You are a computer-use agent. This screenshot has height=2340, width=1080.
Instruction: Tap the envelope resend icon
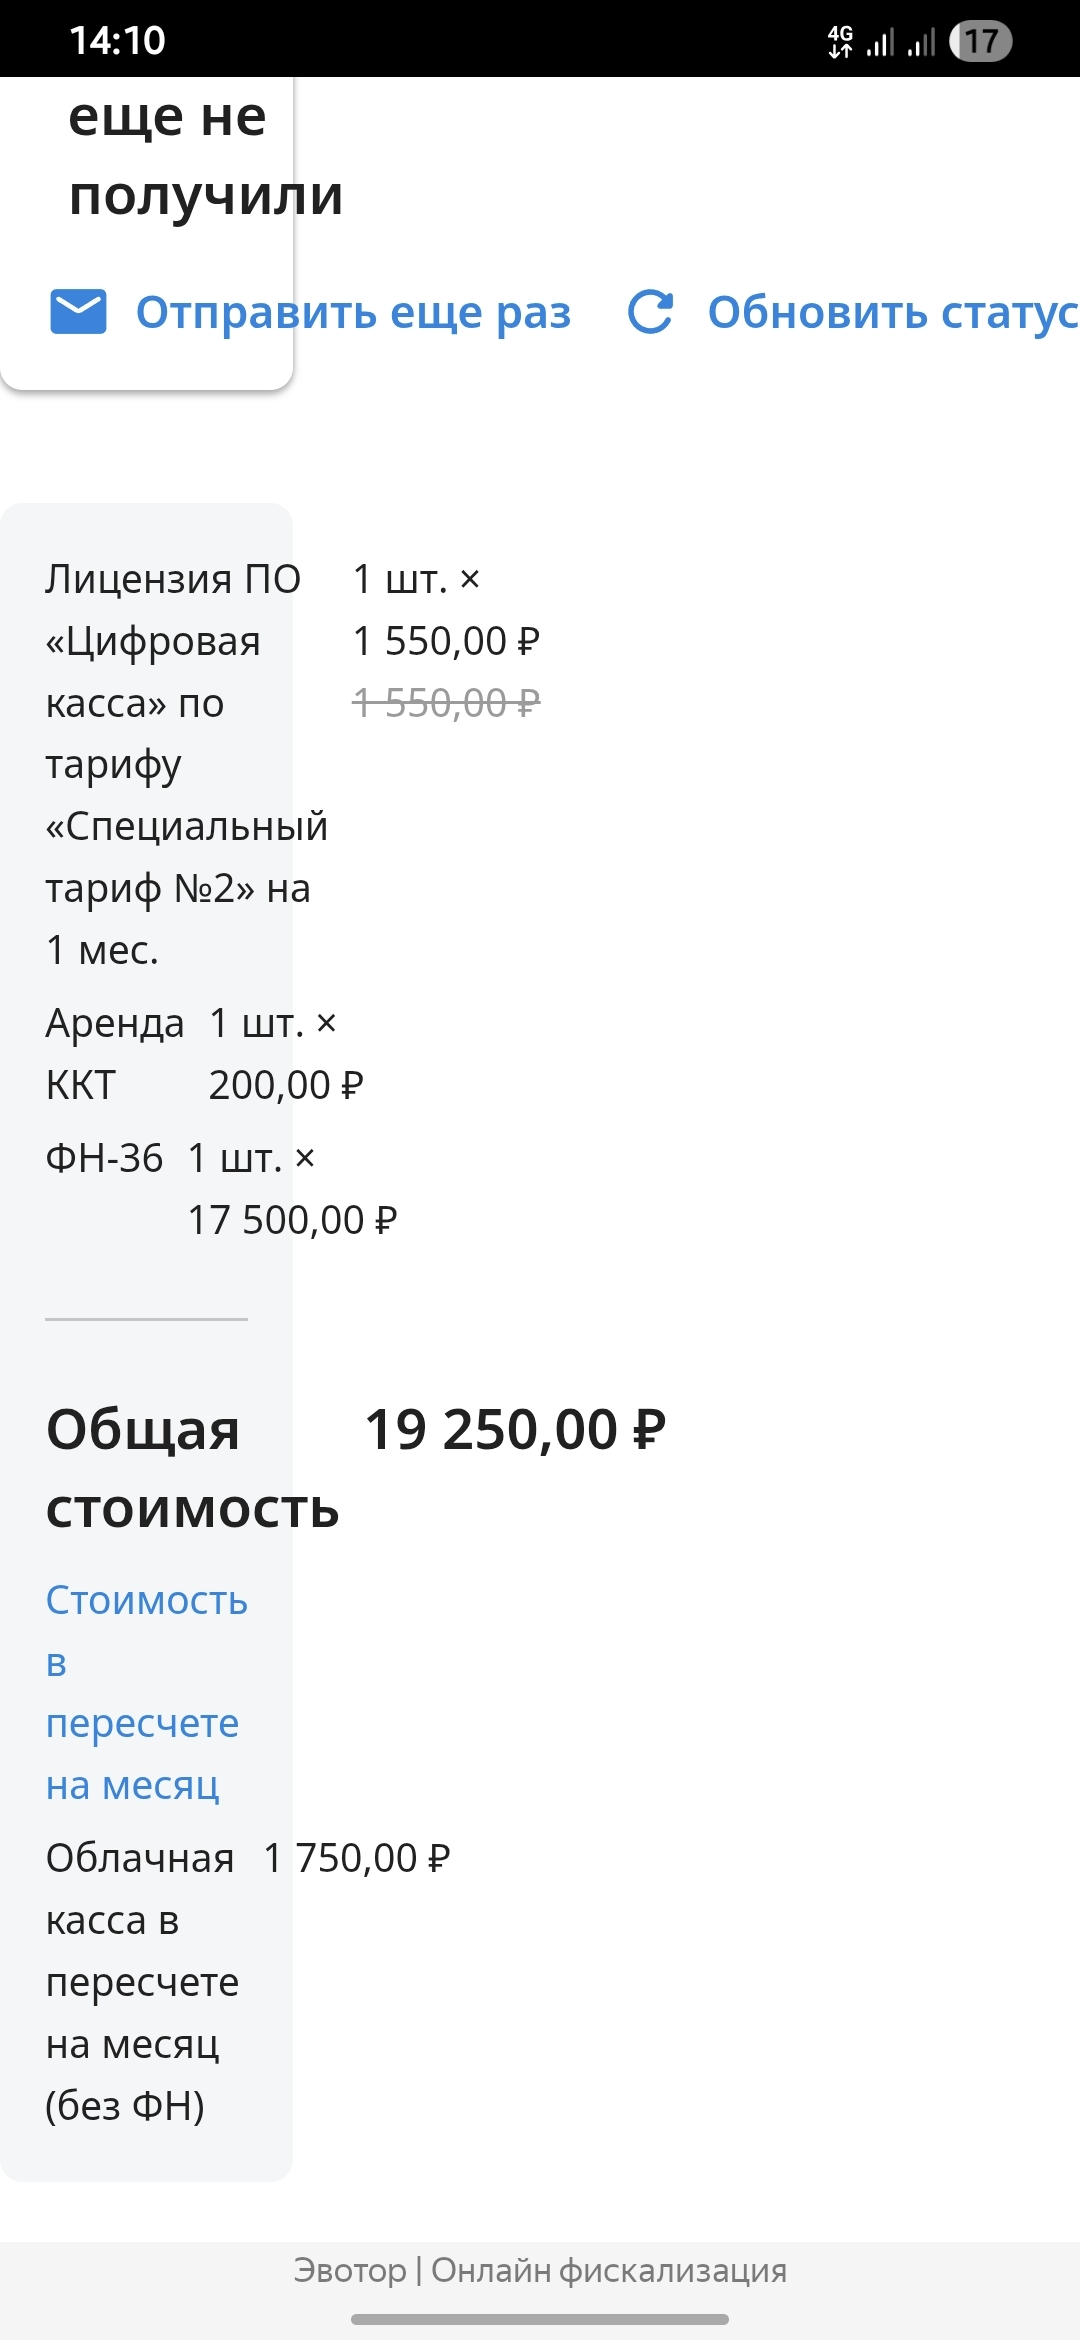[78, 312]
